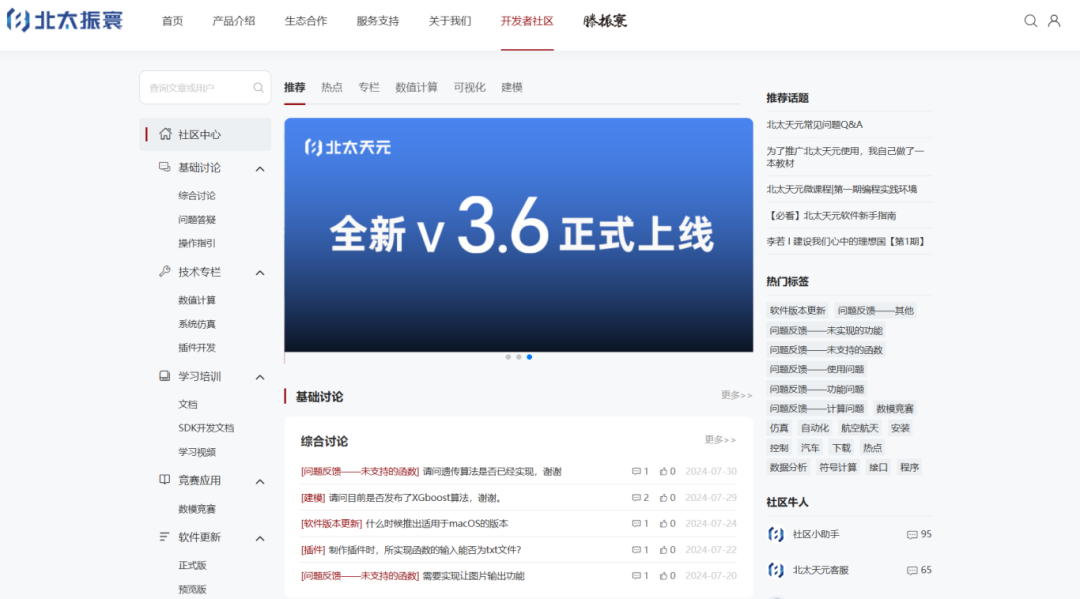The width and height of the screenshot is (1080, 599).
Task: Click the search magnifier icon in top header
Action: [x=1031, y=21]
